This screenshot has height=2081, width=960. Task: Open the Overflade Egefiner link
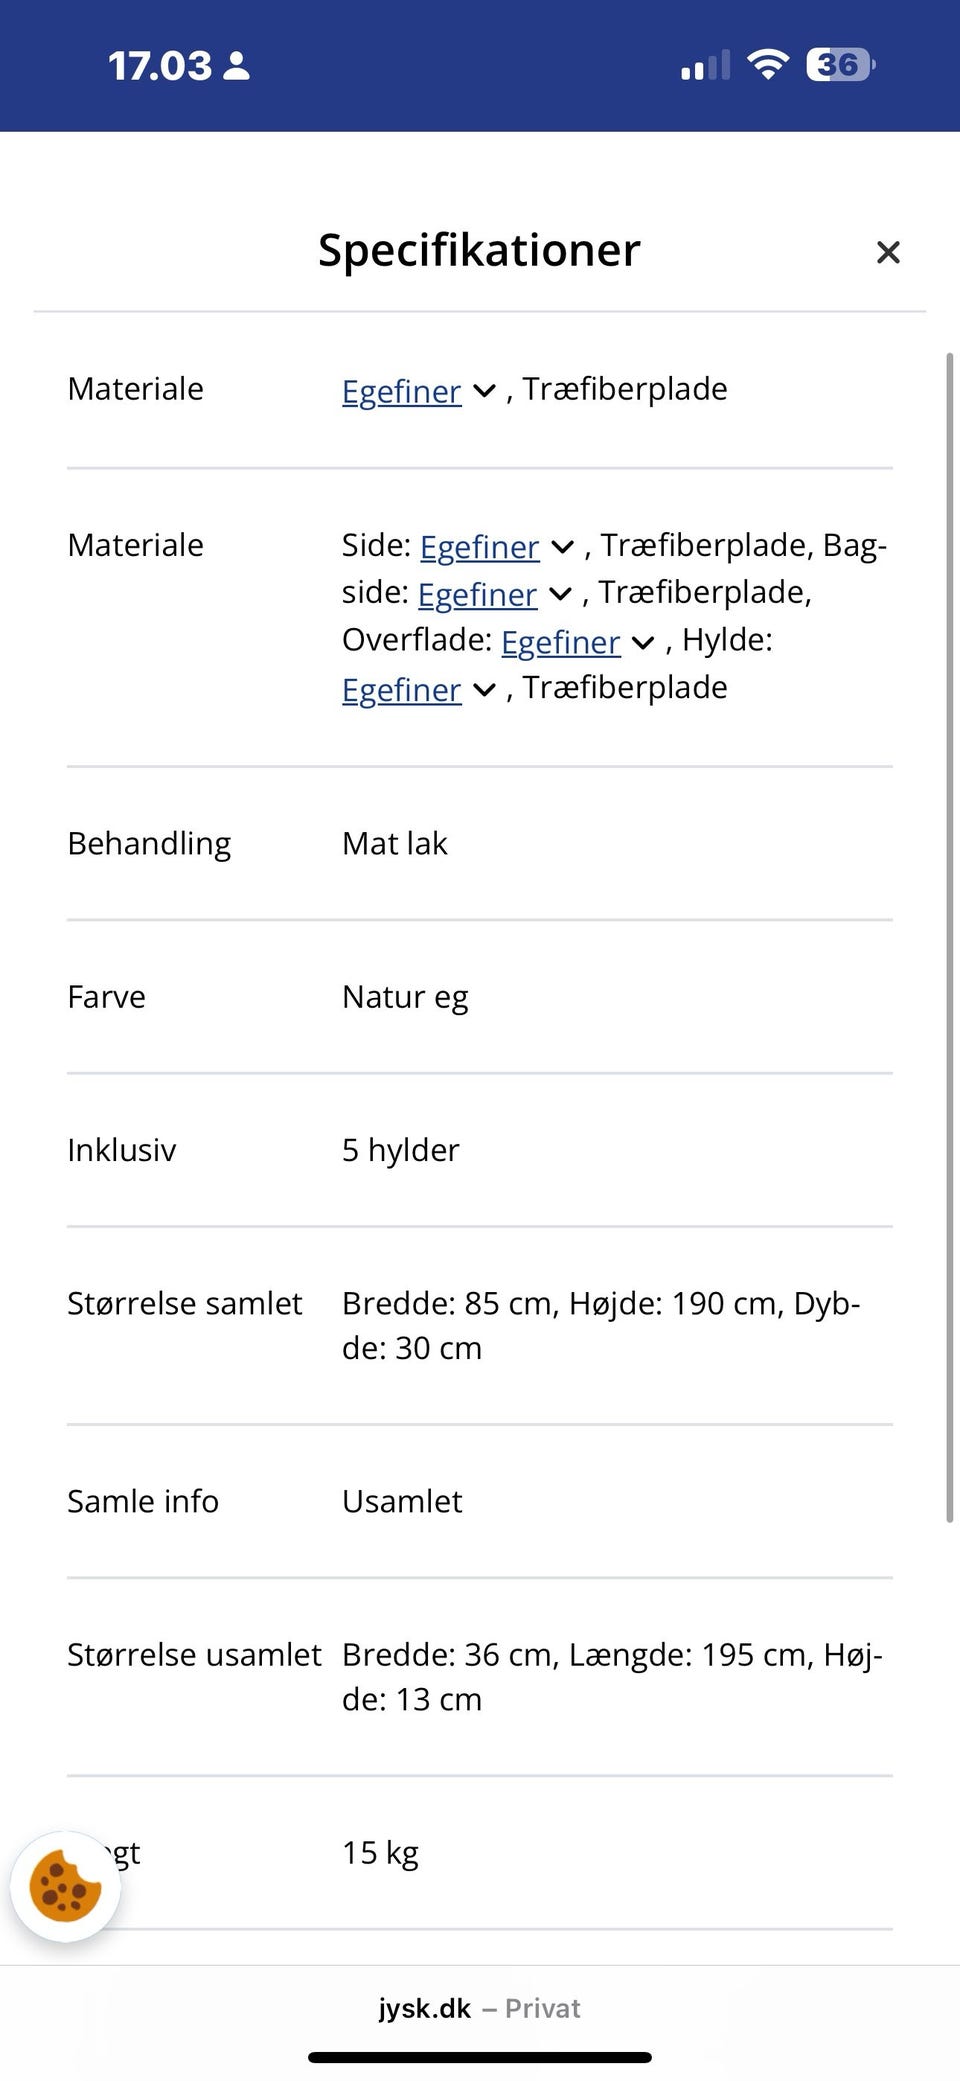(561, 642)
